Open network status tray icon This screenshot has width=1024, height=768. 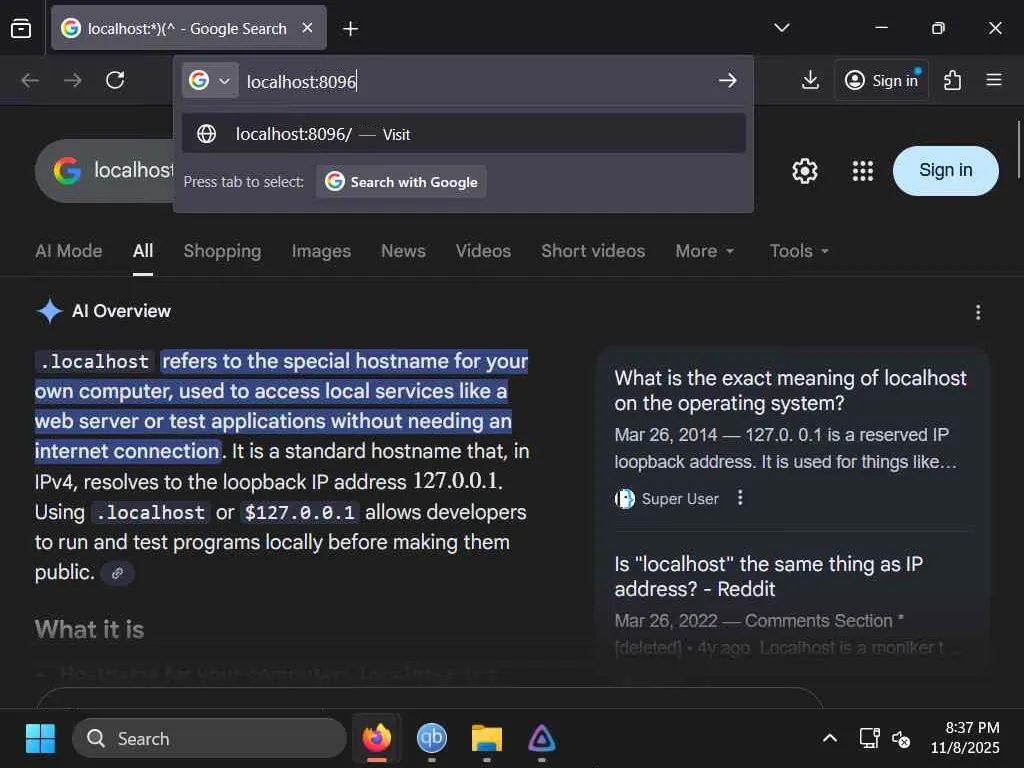point(869,739)
